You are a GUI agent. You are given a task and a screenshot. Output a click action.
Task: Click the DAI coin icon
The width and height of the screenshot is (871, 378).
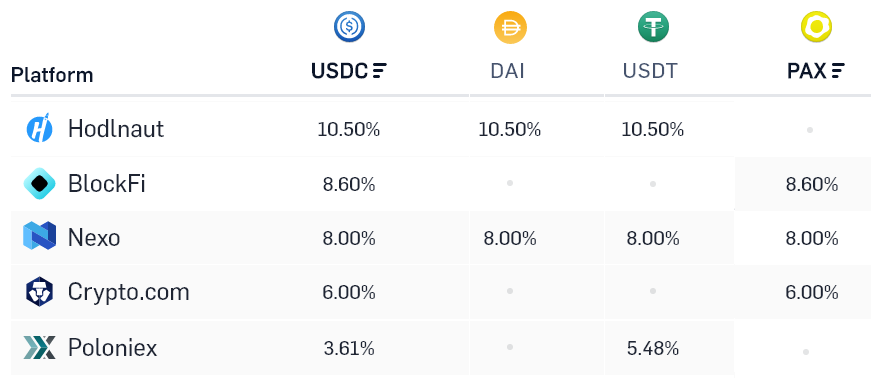(x=510, y=27)
